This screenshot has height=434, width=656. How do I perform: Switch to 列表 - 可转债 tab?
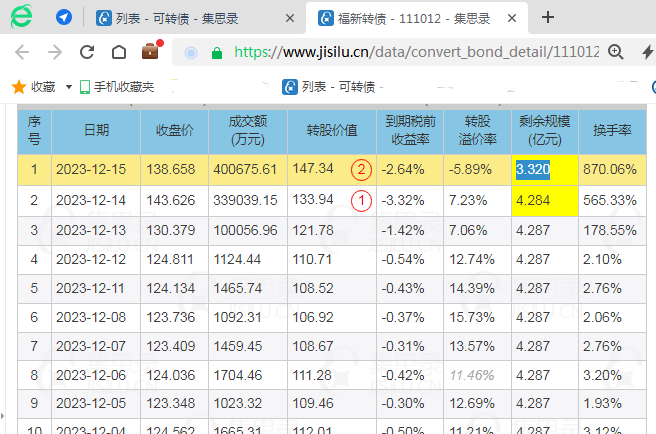(x=185, y=18)
